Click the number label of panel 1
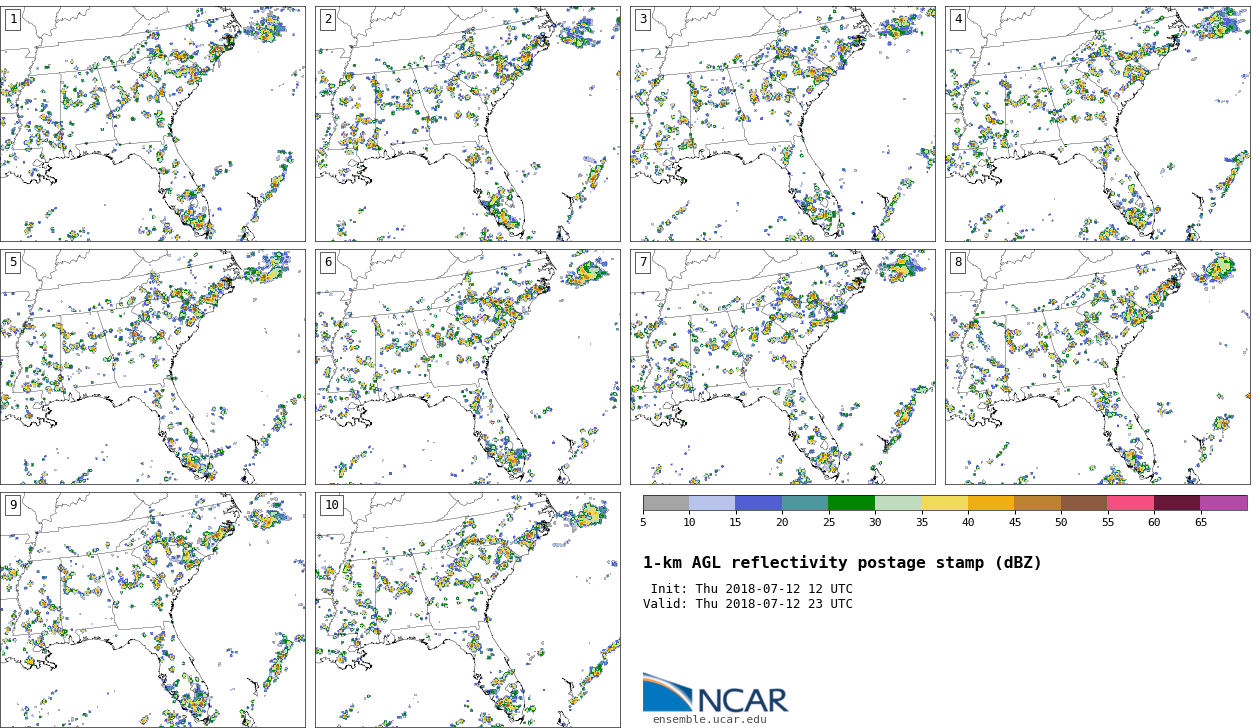Viewport: 1260px width, 728px height. (13, 19)
